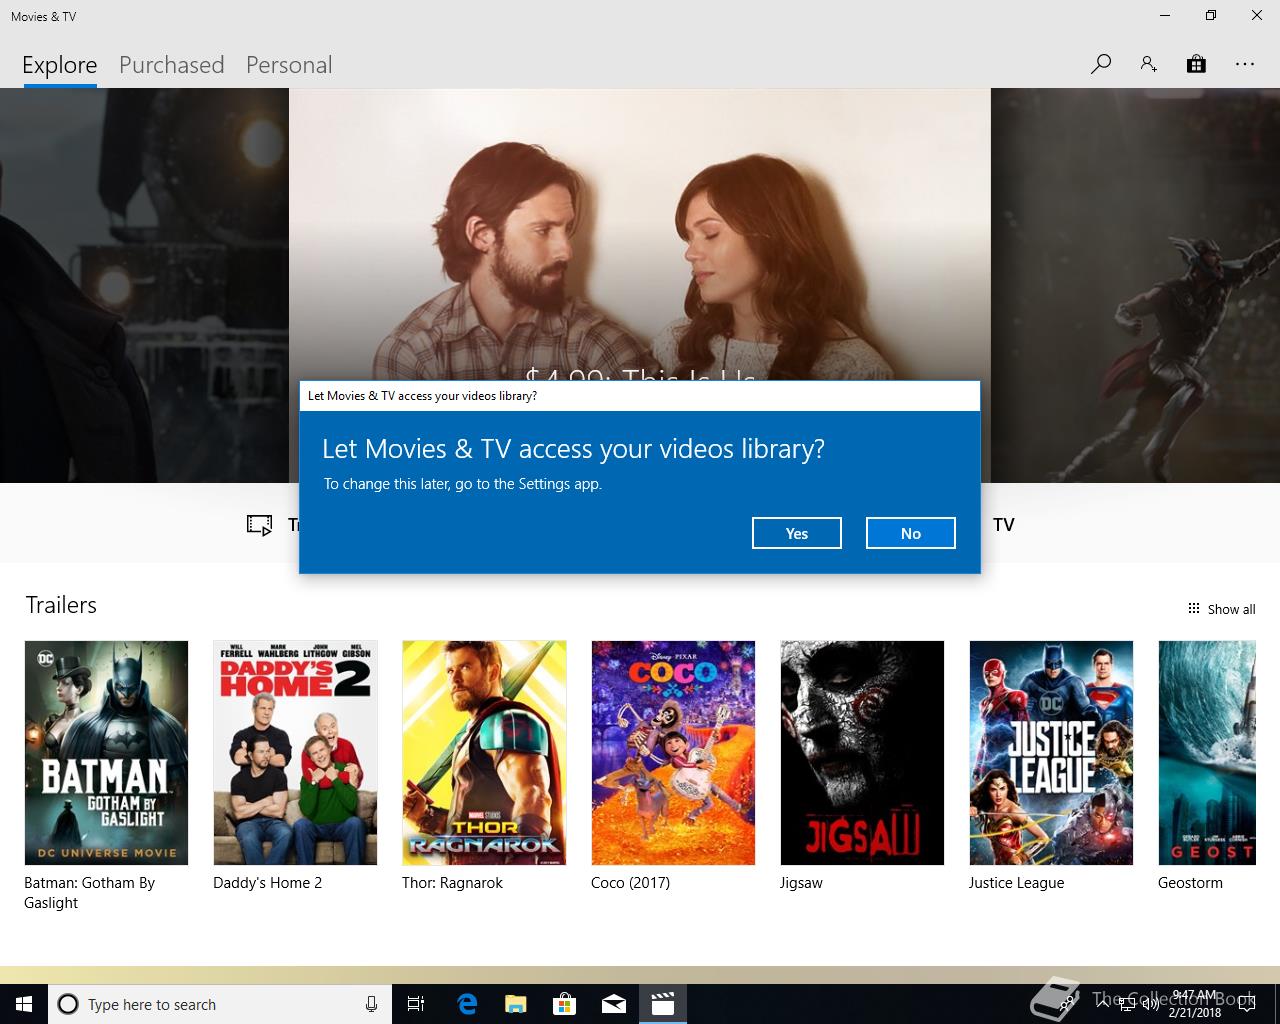Click the TV category label
1280x1024 pixels.
click(x=1003, y=525)
